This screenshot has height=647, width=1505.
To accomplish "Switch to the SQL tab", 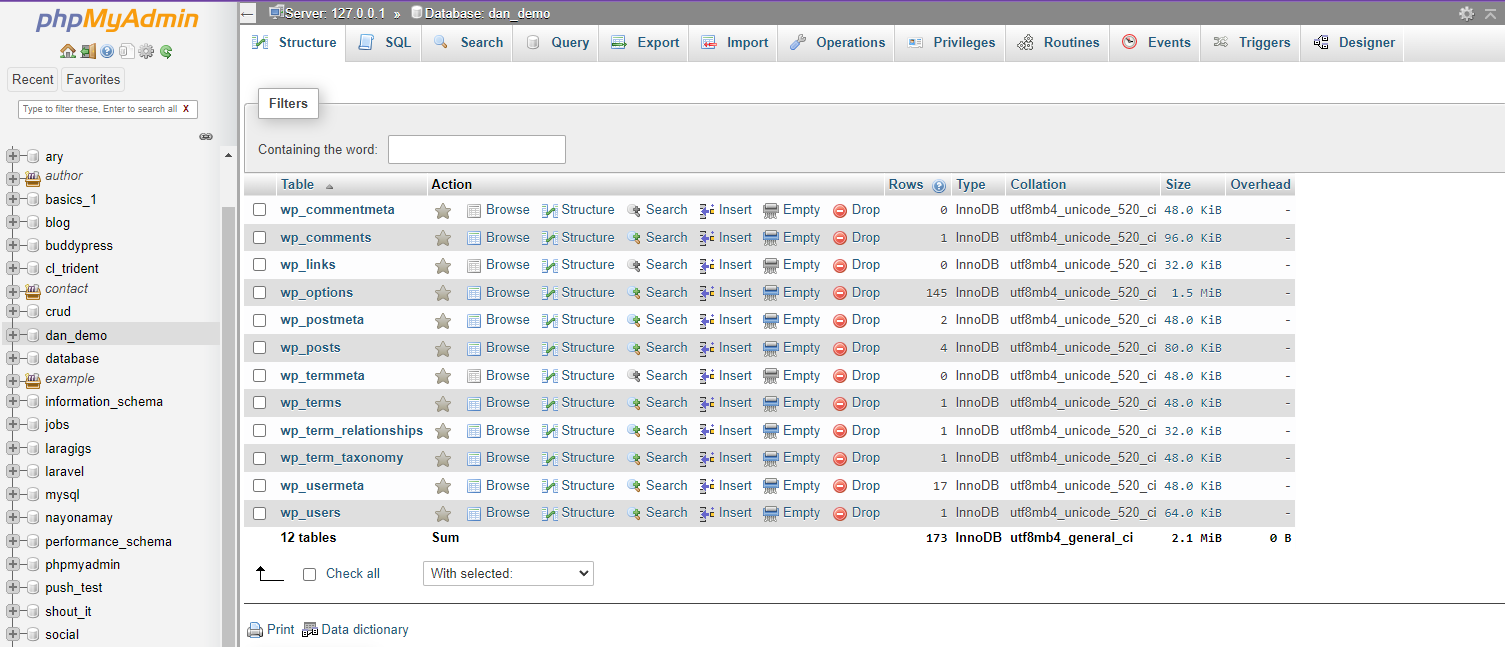I will tap(385, 43).
